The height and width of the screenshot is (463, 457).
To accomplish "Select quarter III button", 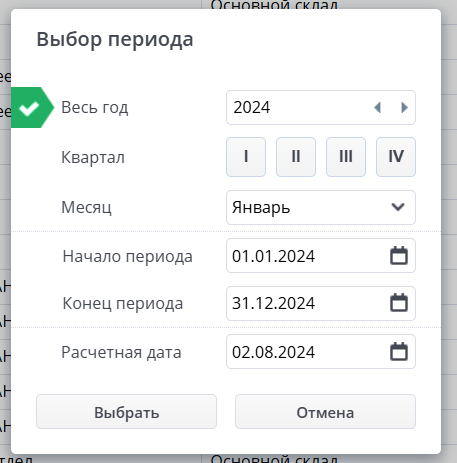I will pyautogui.click(x=346, y=157).
